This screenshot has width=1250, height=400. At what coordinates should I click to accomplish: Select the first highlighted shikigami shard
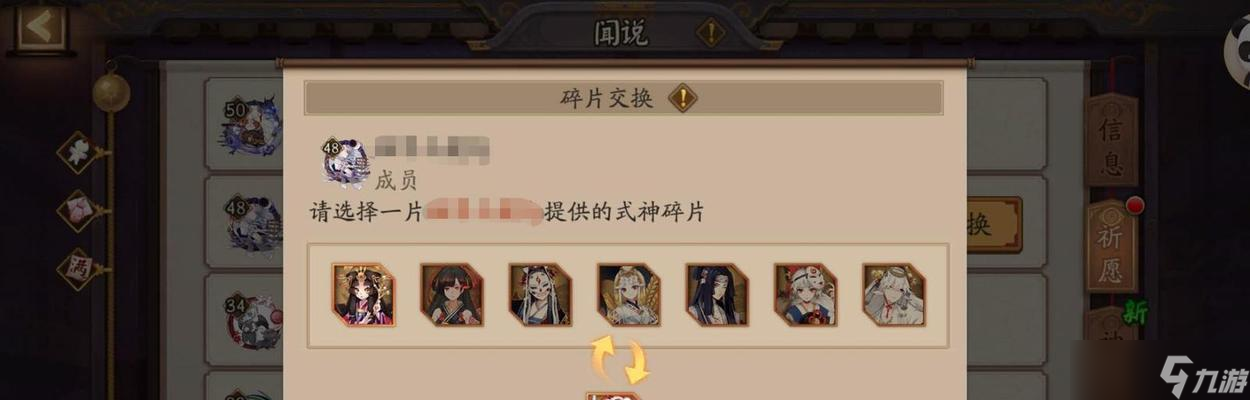click(364, 295)
